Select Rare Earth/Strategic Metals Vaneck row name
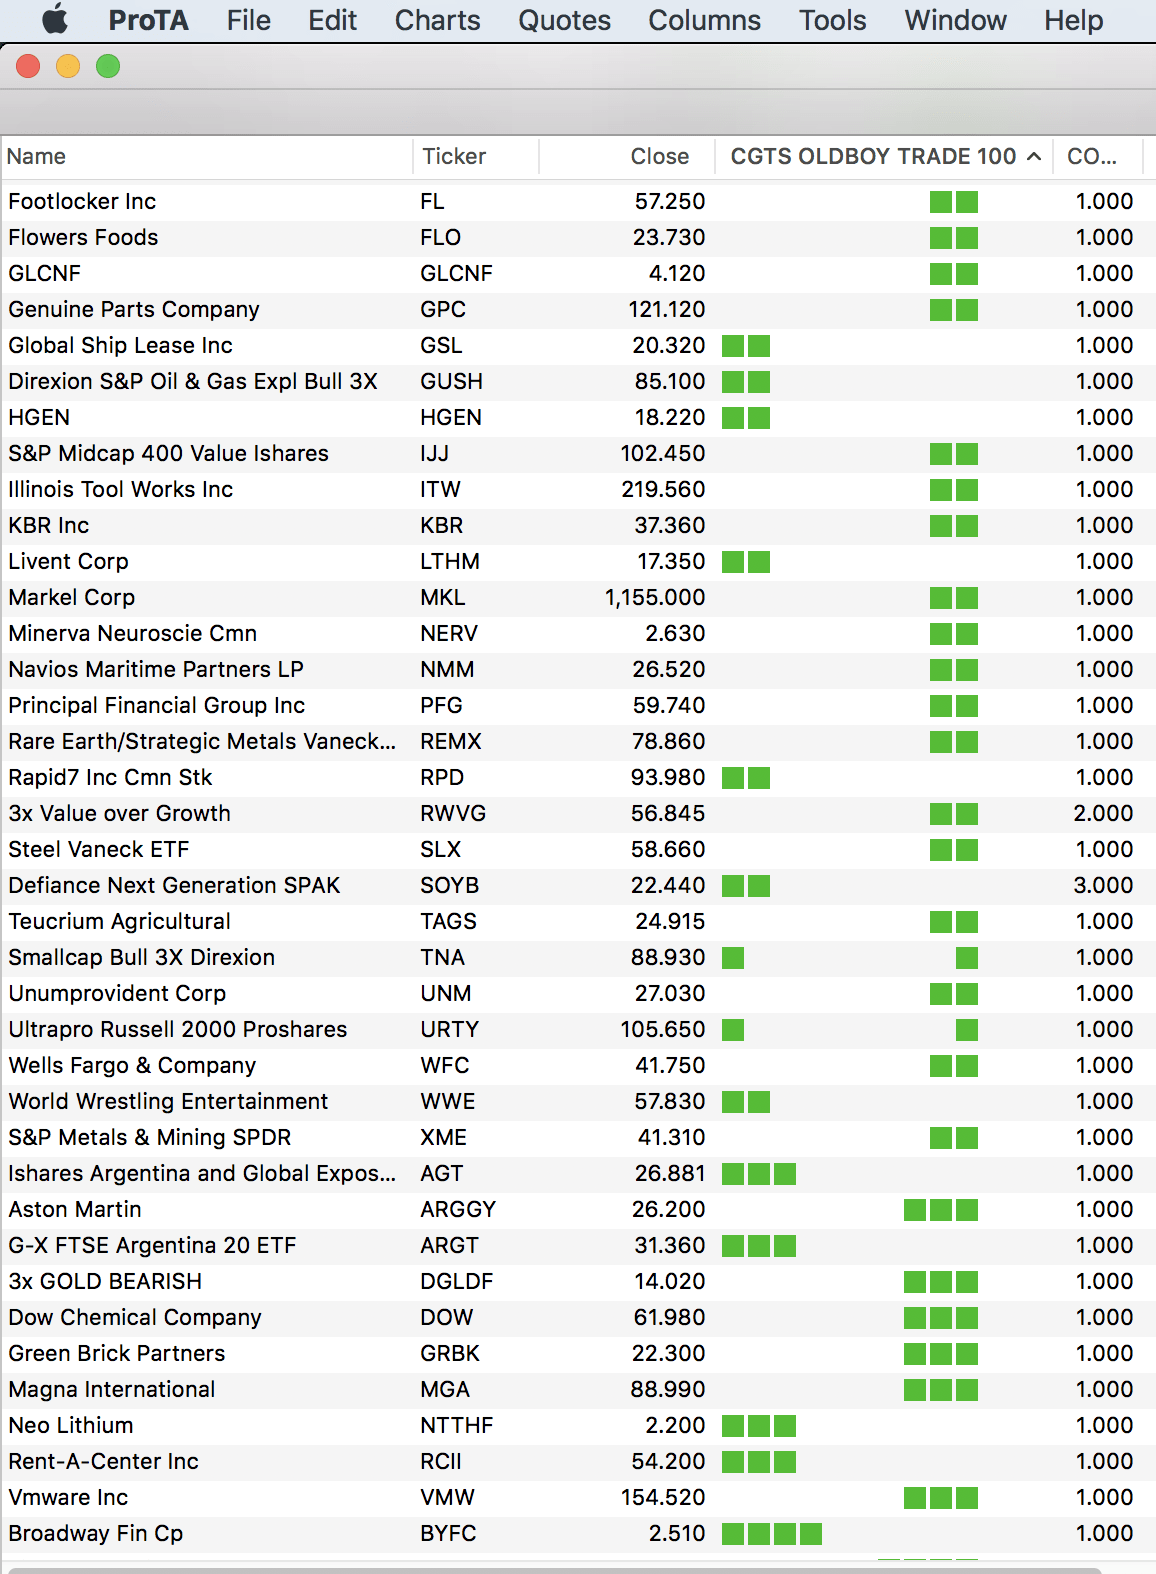 (x=202, y=742)
